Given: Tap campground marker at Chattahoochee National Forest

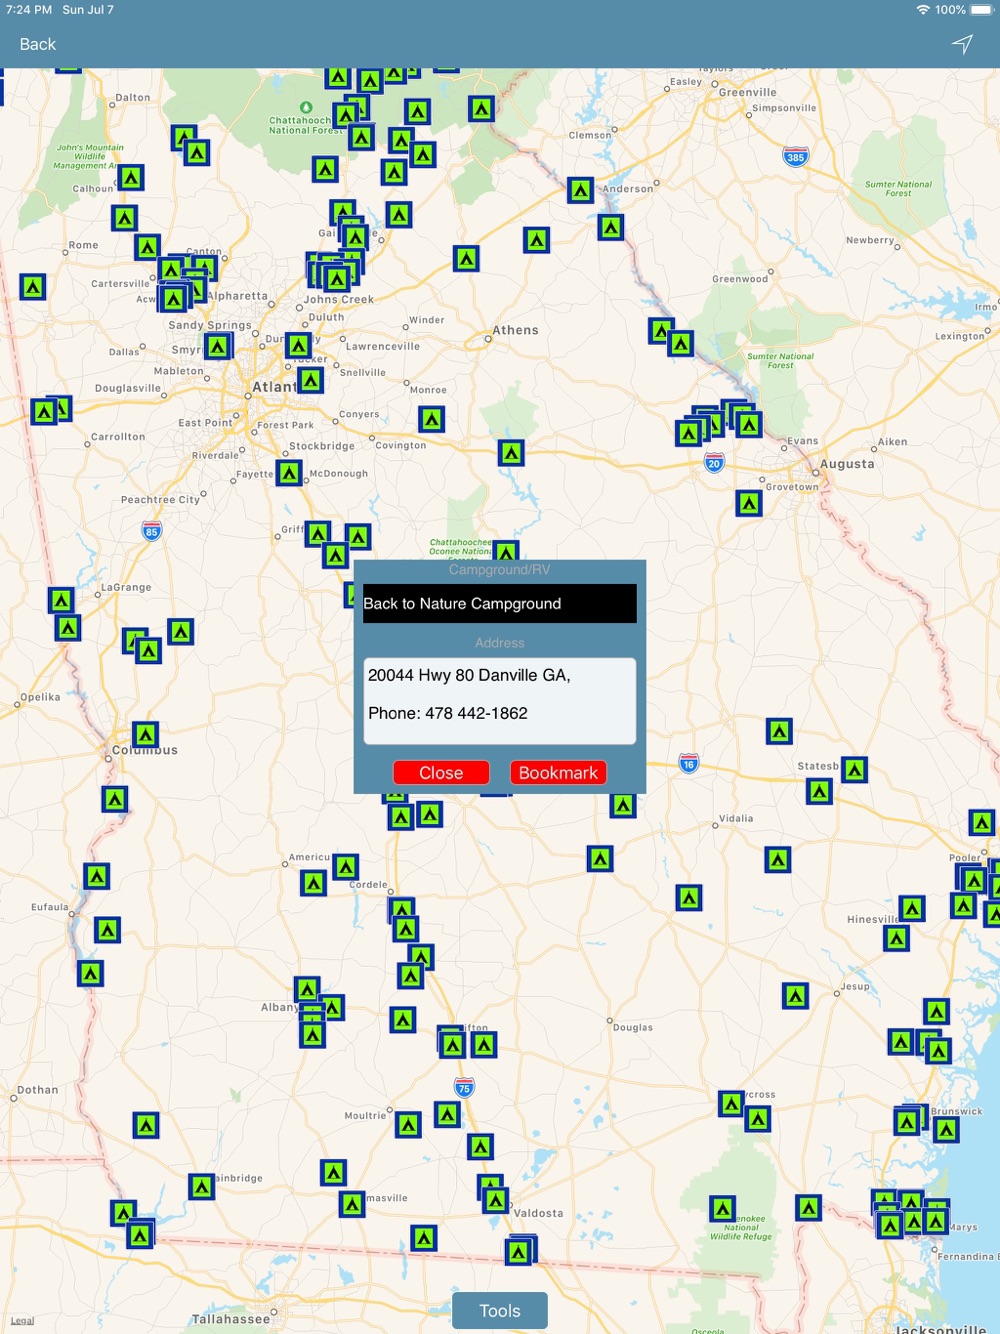Looking at the screenshot, I should click(346, 116).
